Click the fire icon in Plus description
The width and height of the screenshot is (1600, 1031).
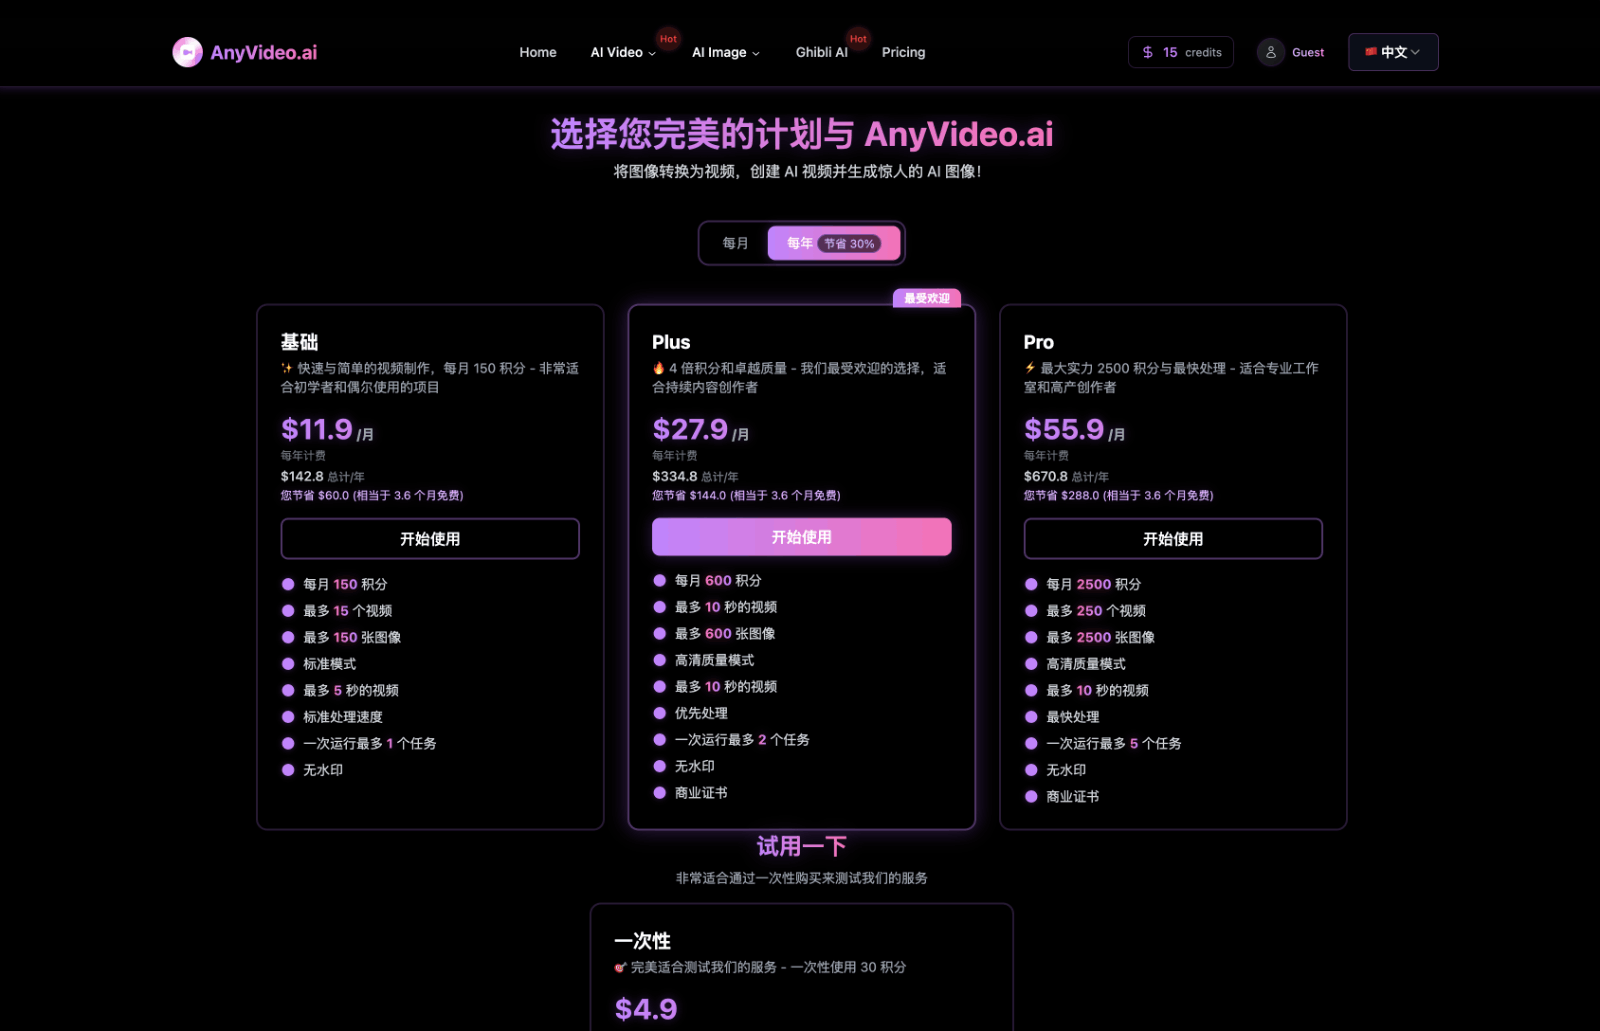click(x=658, y=368)
